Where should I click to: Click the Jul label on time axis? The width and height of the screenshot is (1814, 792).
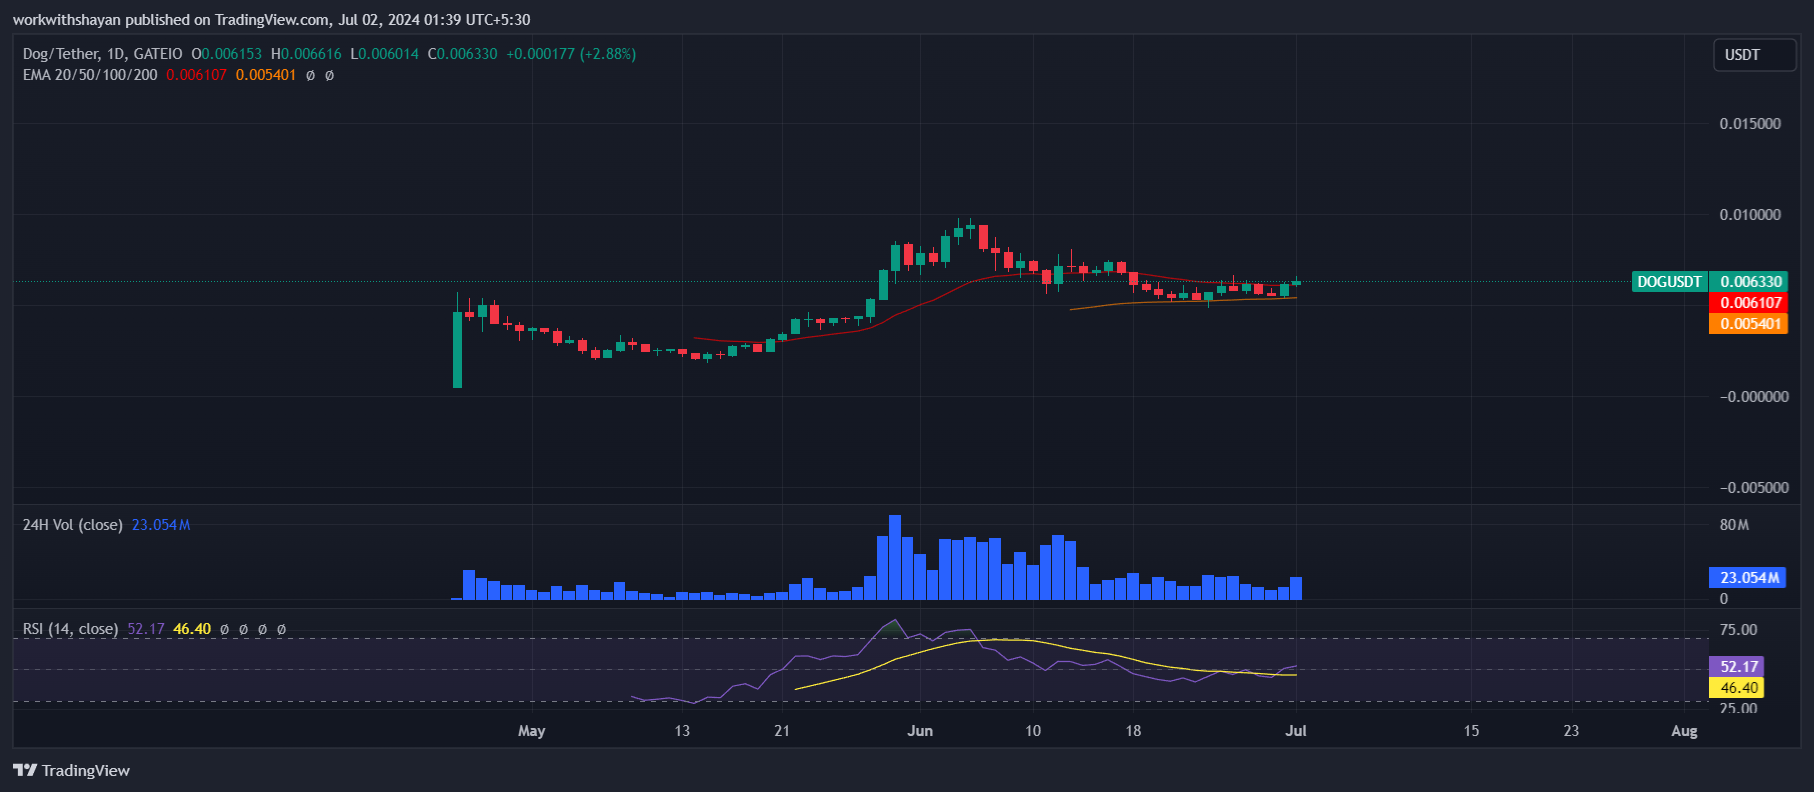pyautogui.click(x=1295, y=731)
